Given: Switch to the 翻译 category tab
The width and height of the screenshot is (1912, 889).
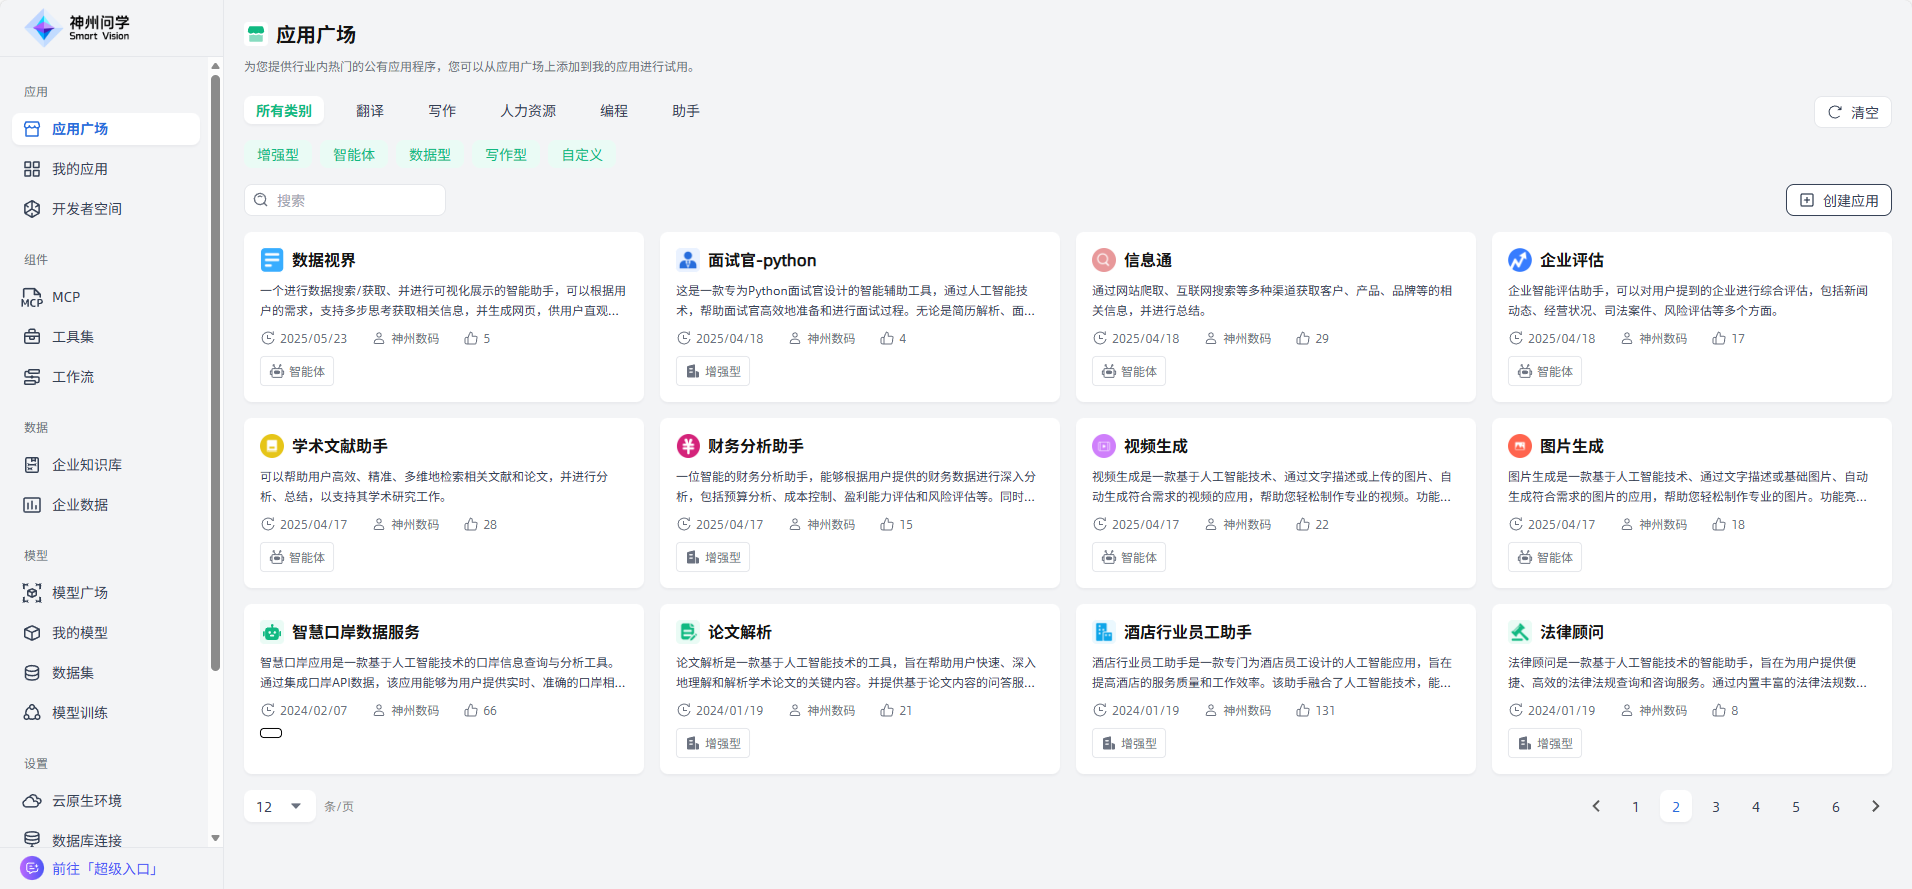Looking at the screenshot, I should click(x=370, y=111).
